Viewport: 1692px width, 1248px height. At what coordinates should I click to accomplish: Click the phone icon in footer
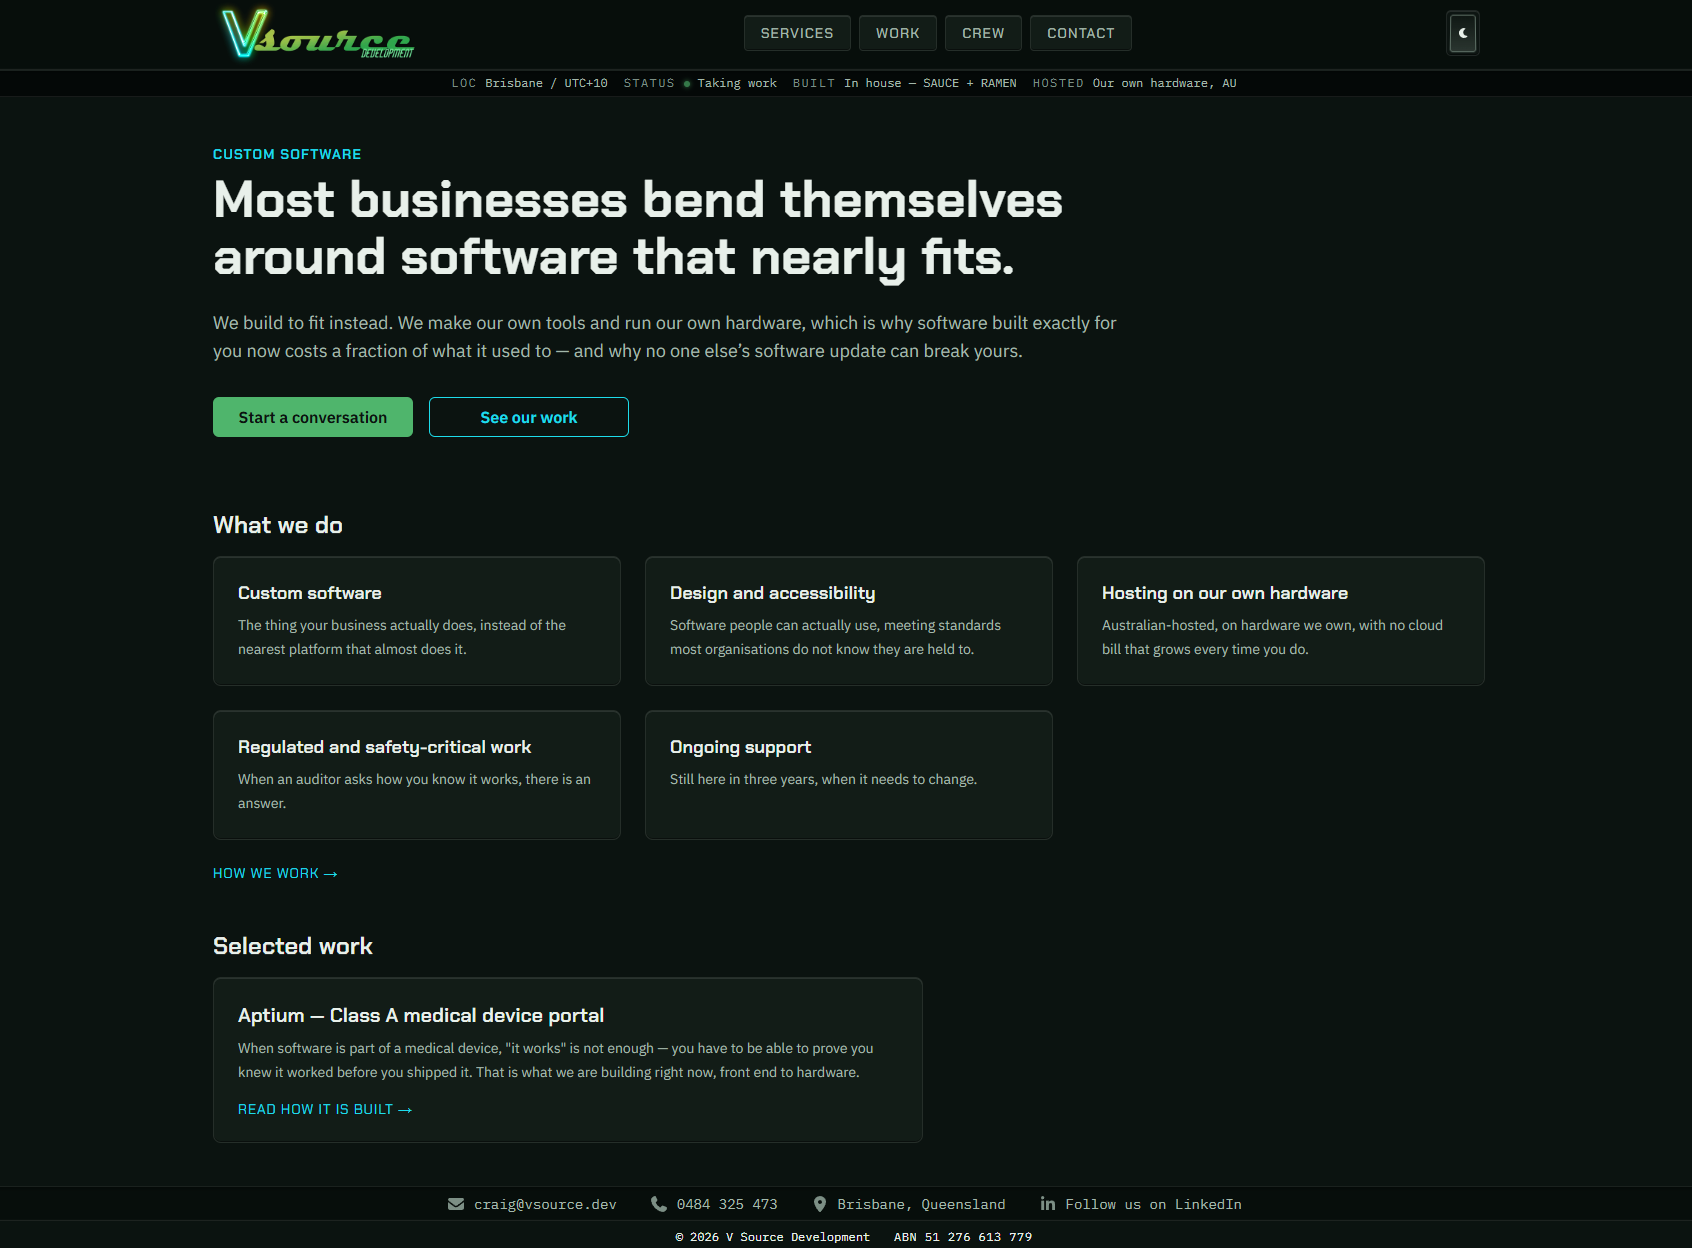(x=659, y=1204)
